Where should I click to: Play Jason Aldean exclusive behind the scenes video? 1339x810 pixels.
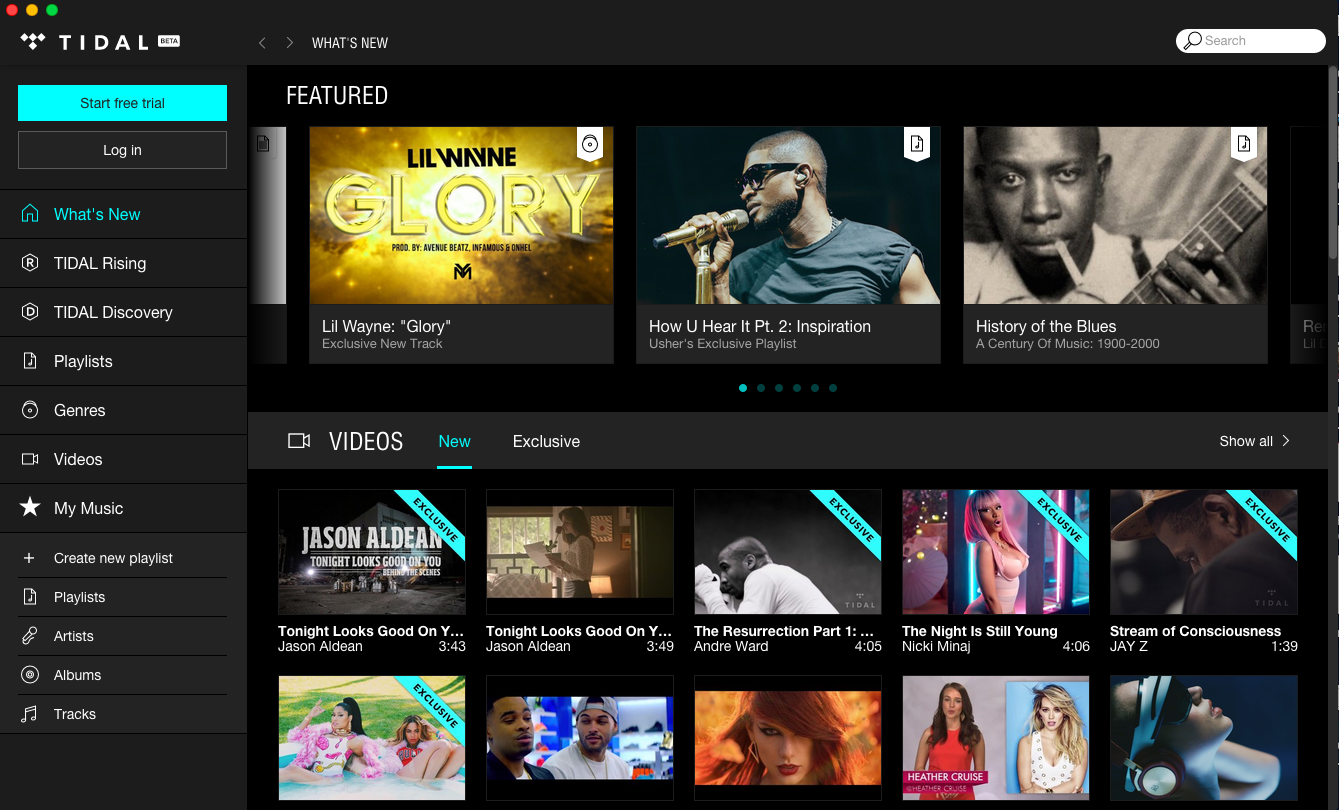point(372,551)
